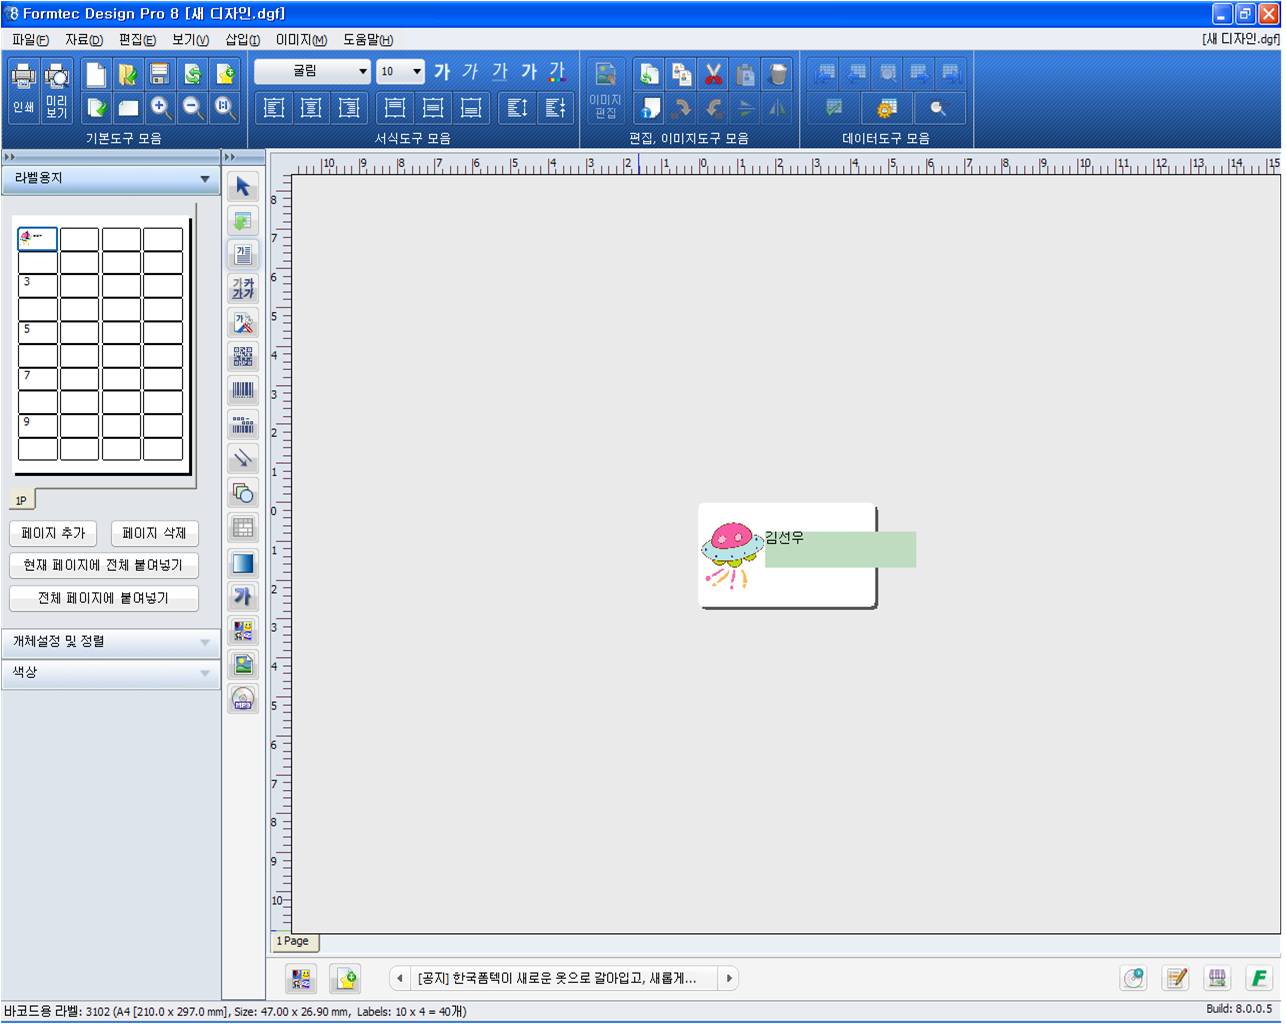Toggle the text shadow style
This screenshot has height=1024, width=1286.
coord(529,72)
